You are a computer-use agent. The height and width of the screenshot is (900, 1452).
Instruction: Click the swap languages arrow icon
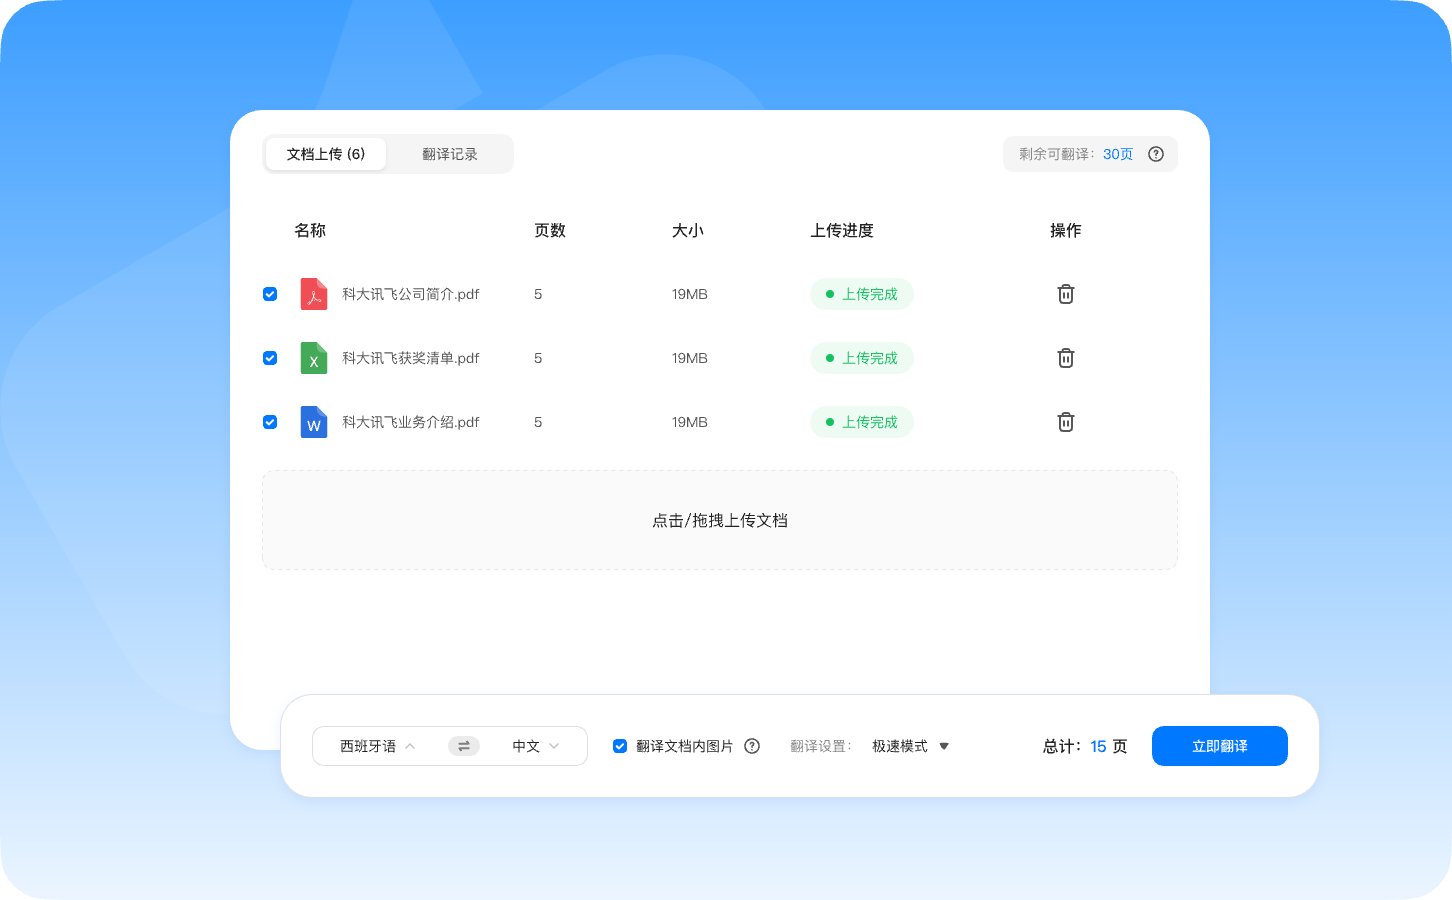(464, 746)
